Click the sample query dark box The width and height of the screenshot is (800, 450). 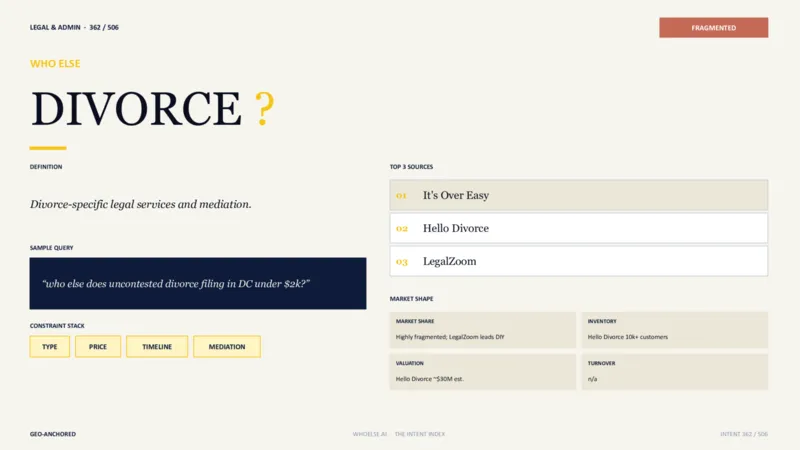pos(198,283)
